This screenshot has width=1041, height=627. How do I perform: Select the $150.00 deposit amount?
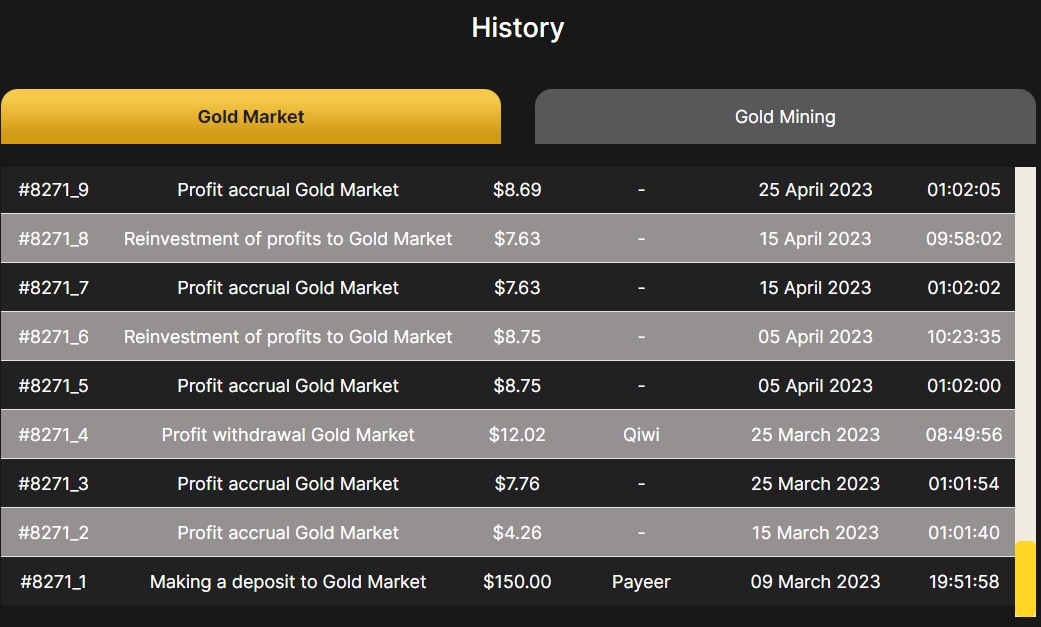[517, 582]
